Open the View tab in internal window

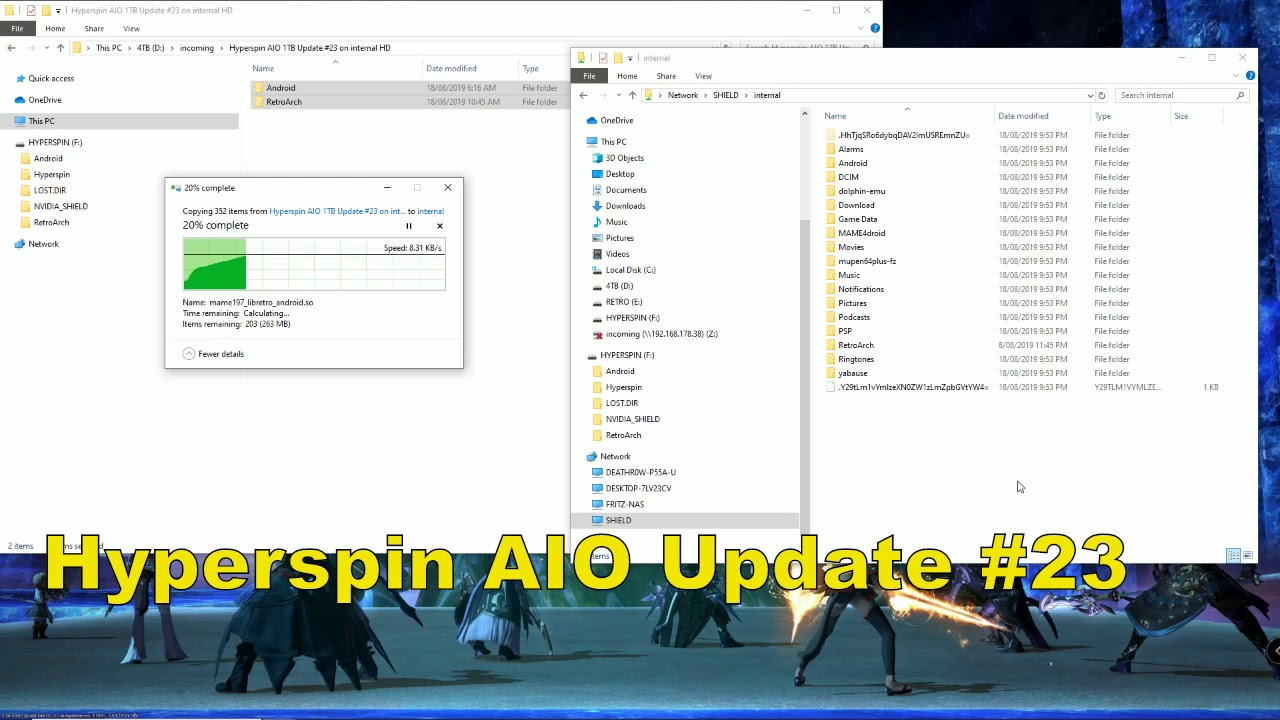coord(704,76)
